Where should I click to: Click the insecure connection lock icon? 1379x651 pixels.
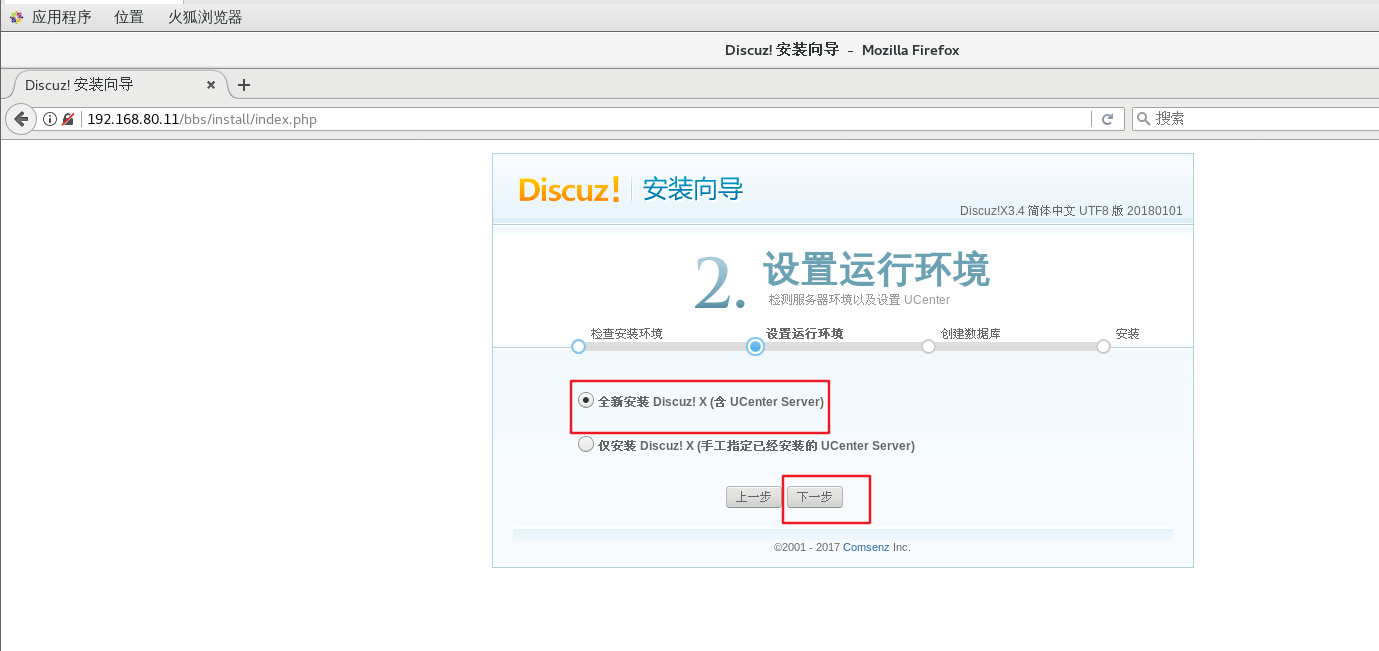click(x=68, y=119)
